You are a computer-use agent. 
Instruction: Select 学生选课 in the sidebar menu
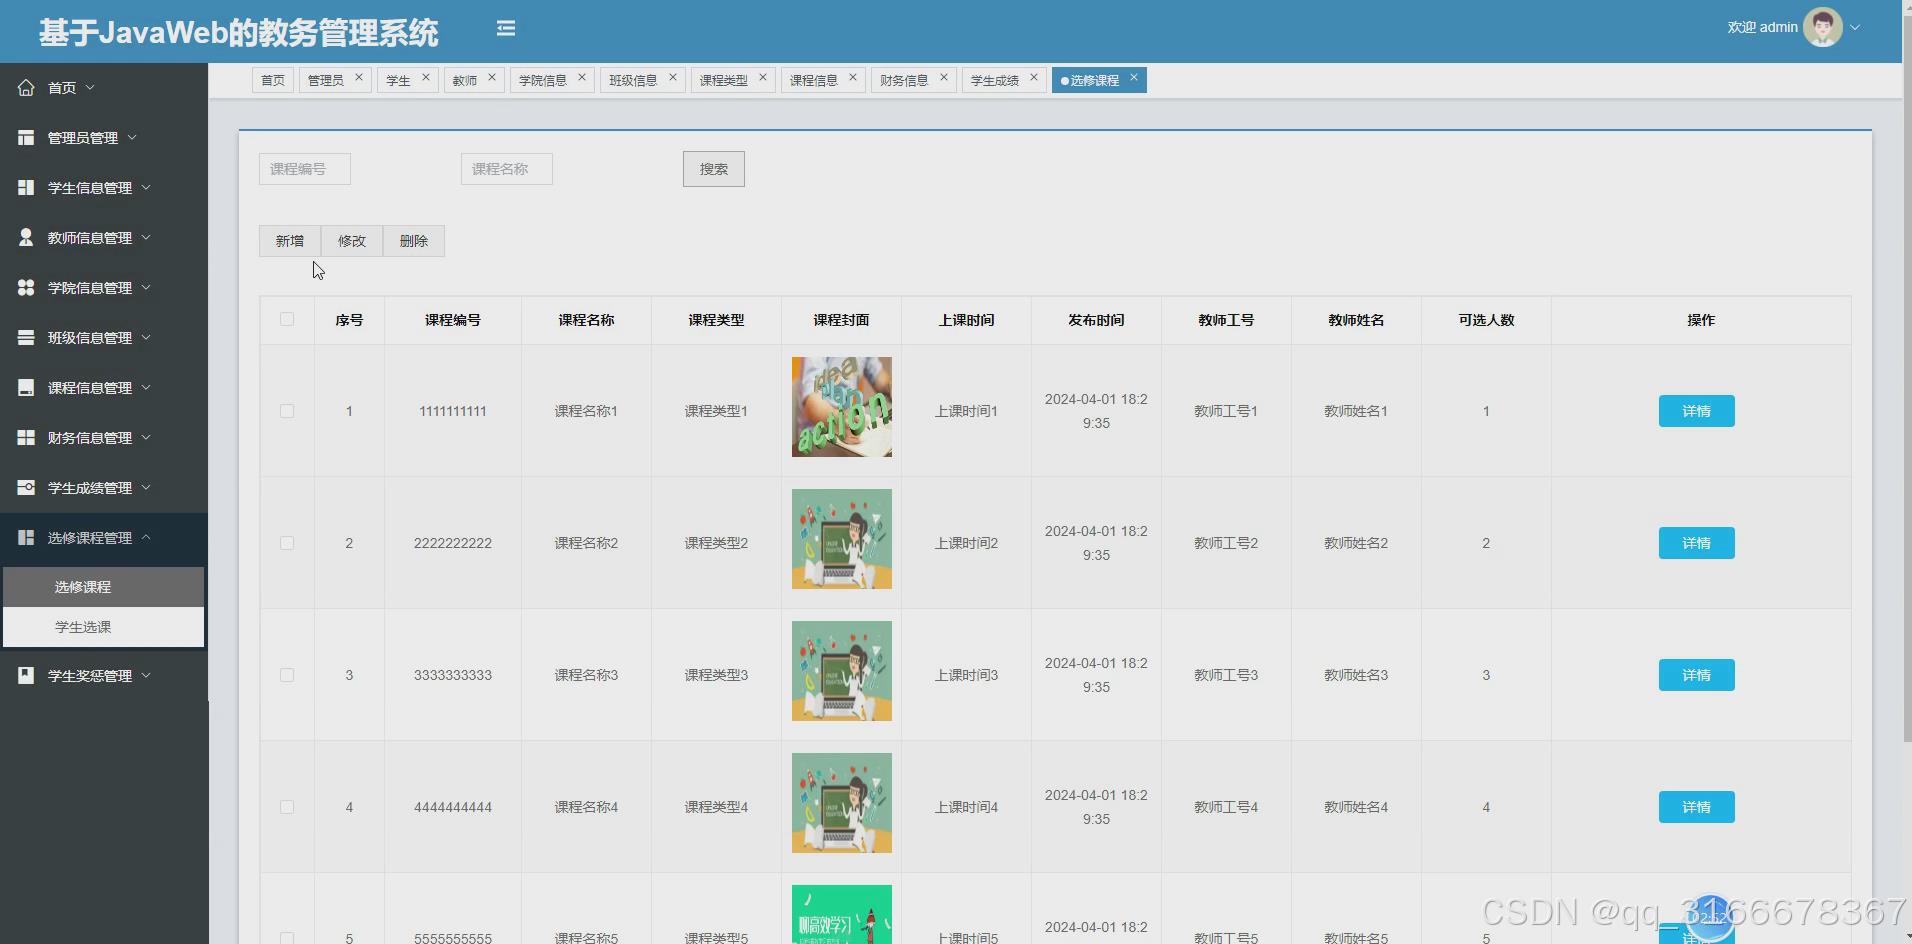(x=84, y=626)
